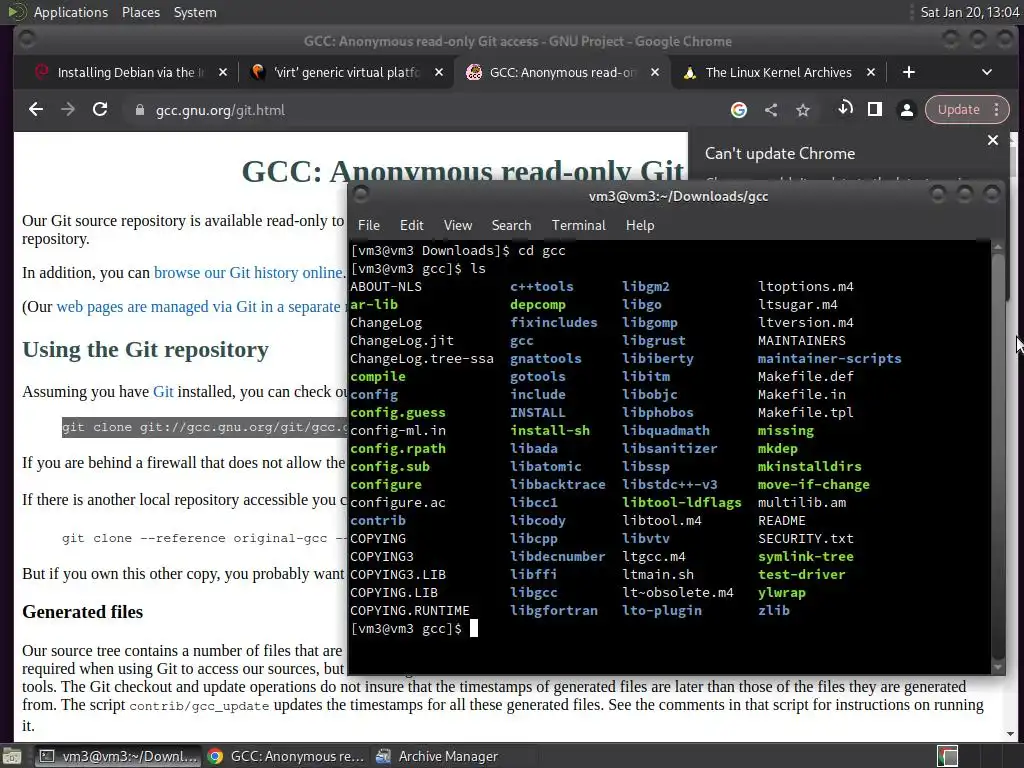The width and height of the screenshot is (1024, 768).
Task: Click the Git link in Assuming you have
Action: (x=163, y=391)
